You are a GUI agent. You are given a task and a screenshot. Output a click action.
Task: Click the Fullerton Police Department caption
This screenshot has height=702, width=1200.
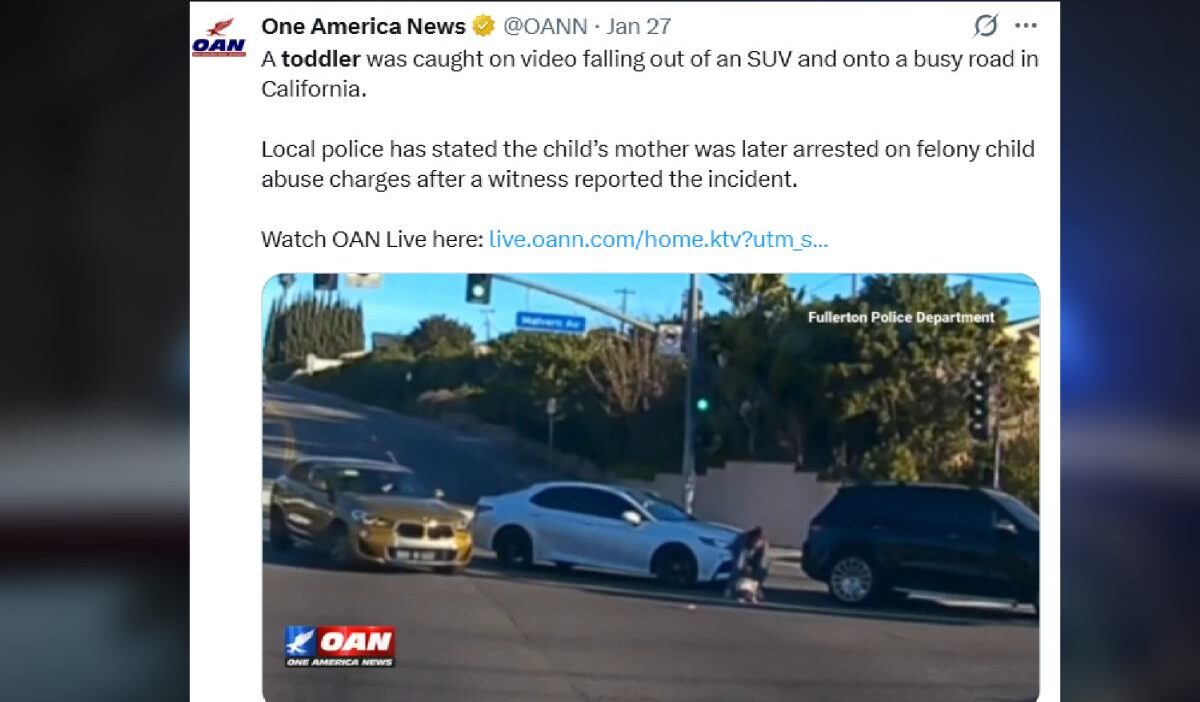click(x=901, y=317)
